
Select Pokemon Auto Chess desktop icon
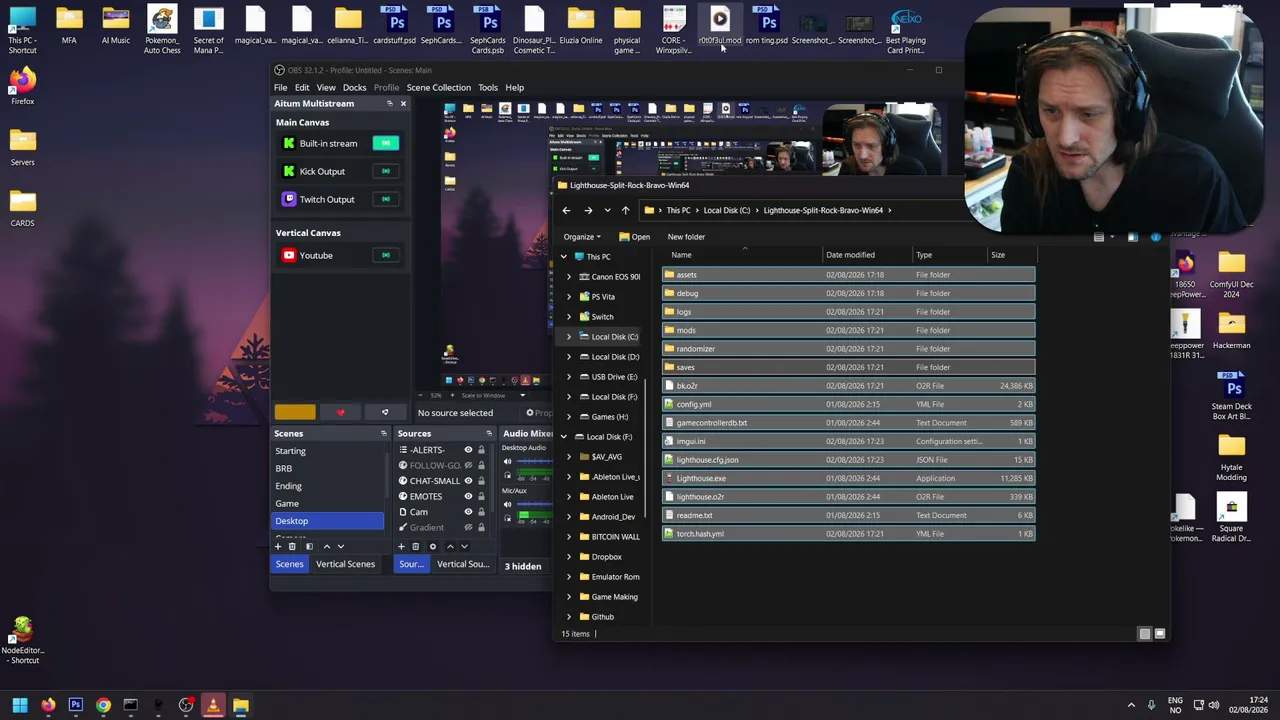click(162, 29)
